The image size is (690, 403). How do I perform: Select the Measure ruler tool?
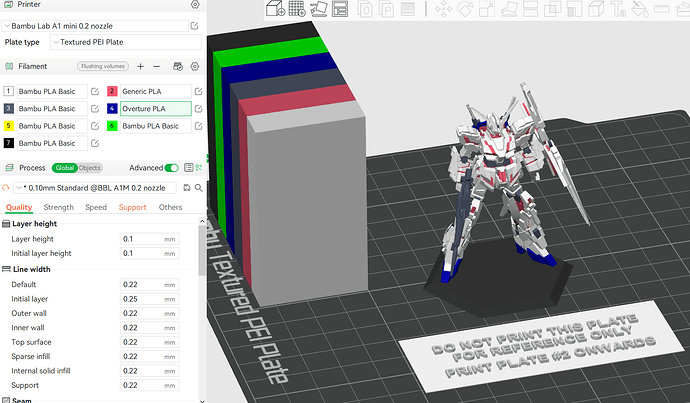[661, 8]
